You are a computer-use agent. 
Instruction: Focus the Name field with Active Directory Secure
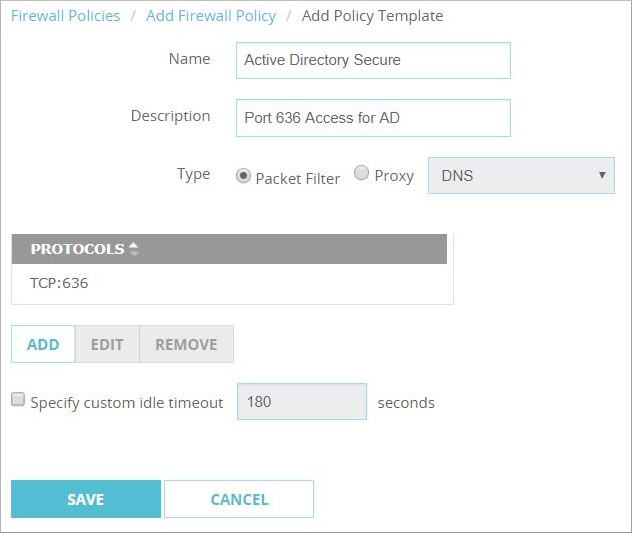372,60
